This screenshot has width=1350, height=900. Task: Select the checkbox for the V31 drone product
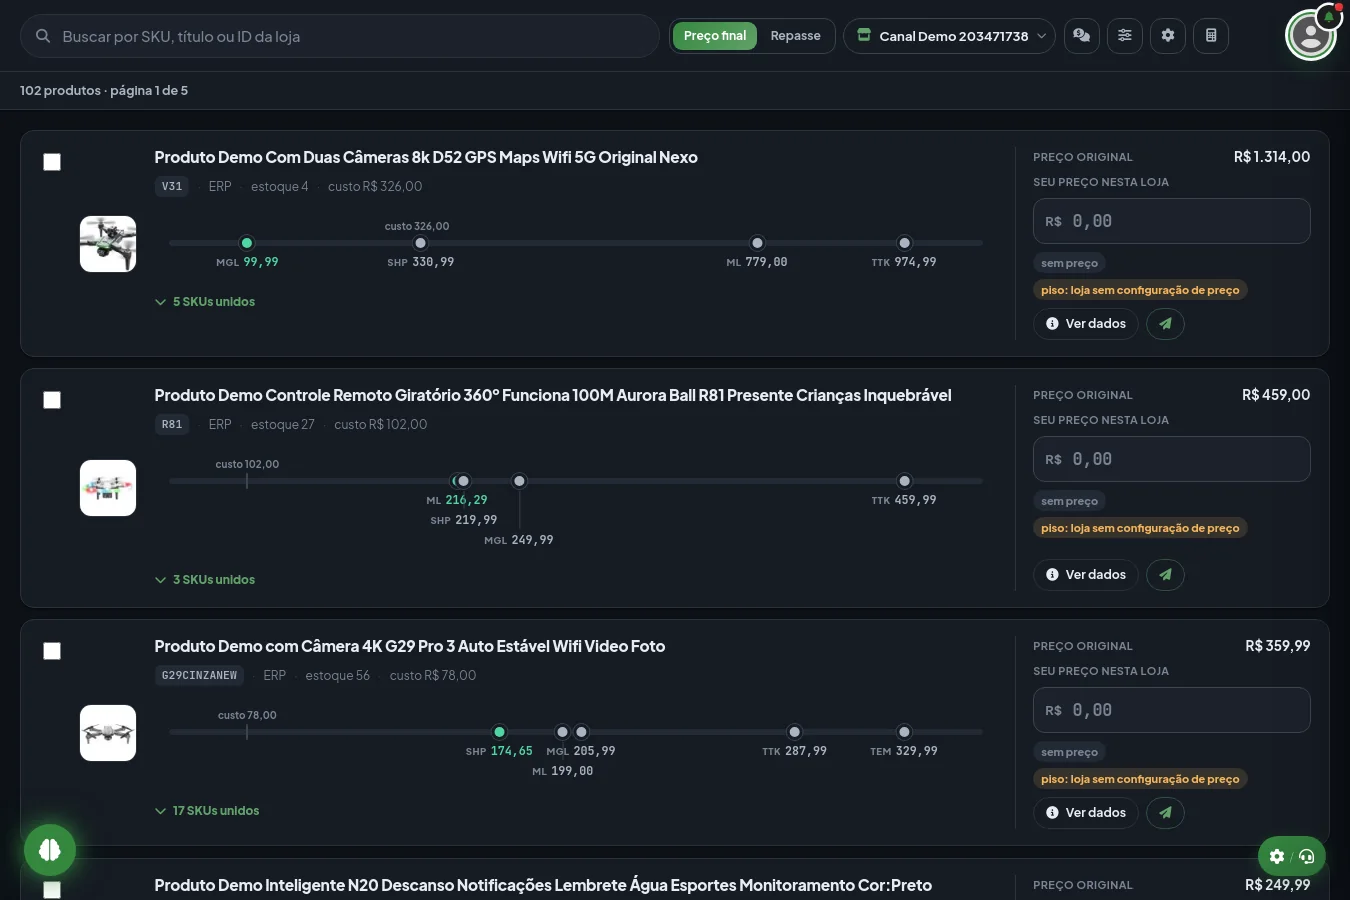pos(52,162)
